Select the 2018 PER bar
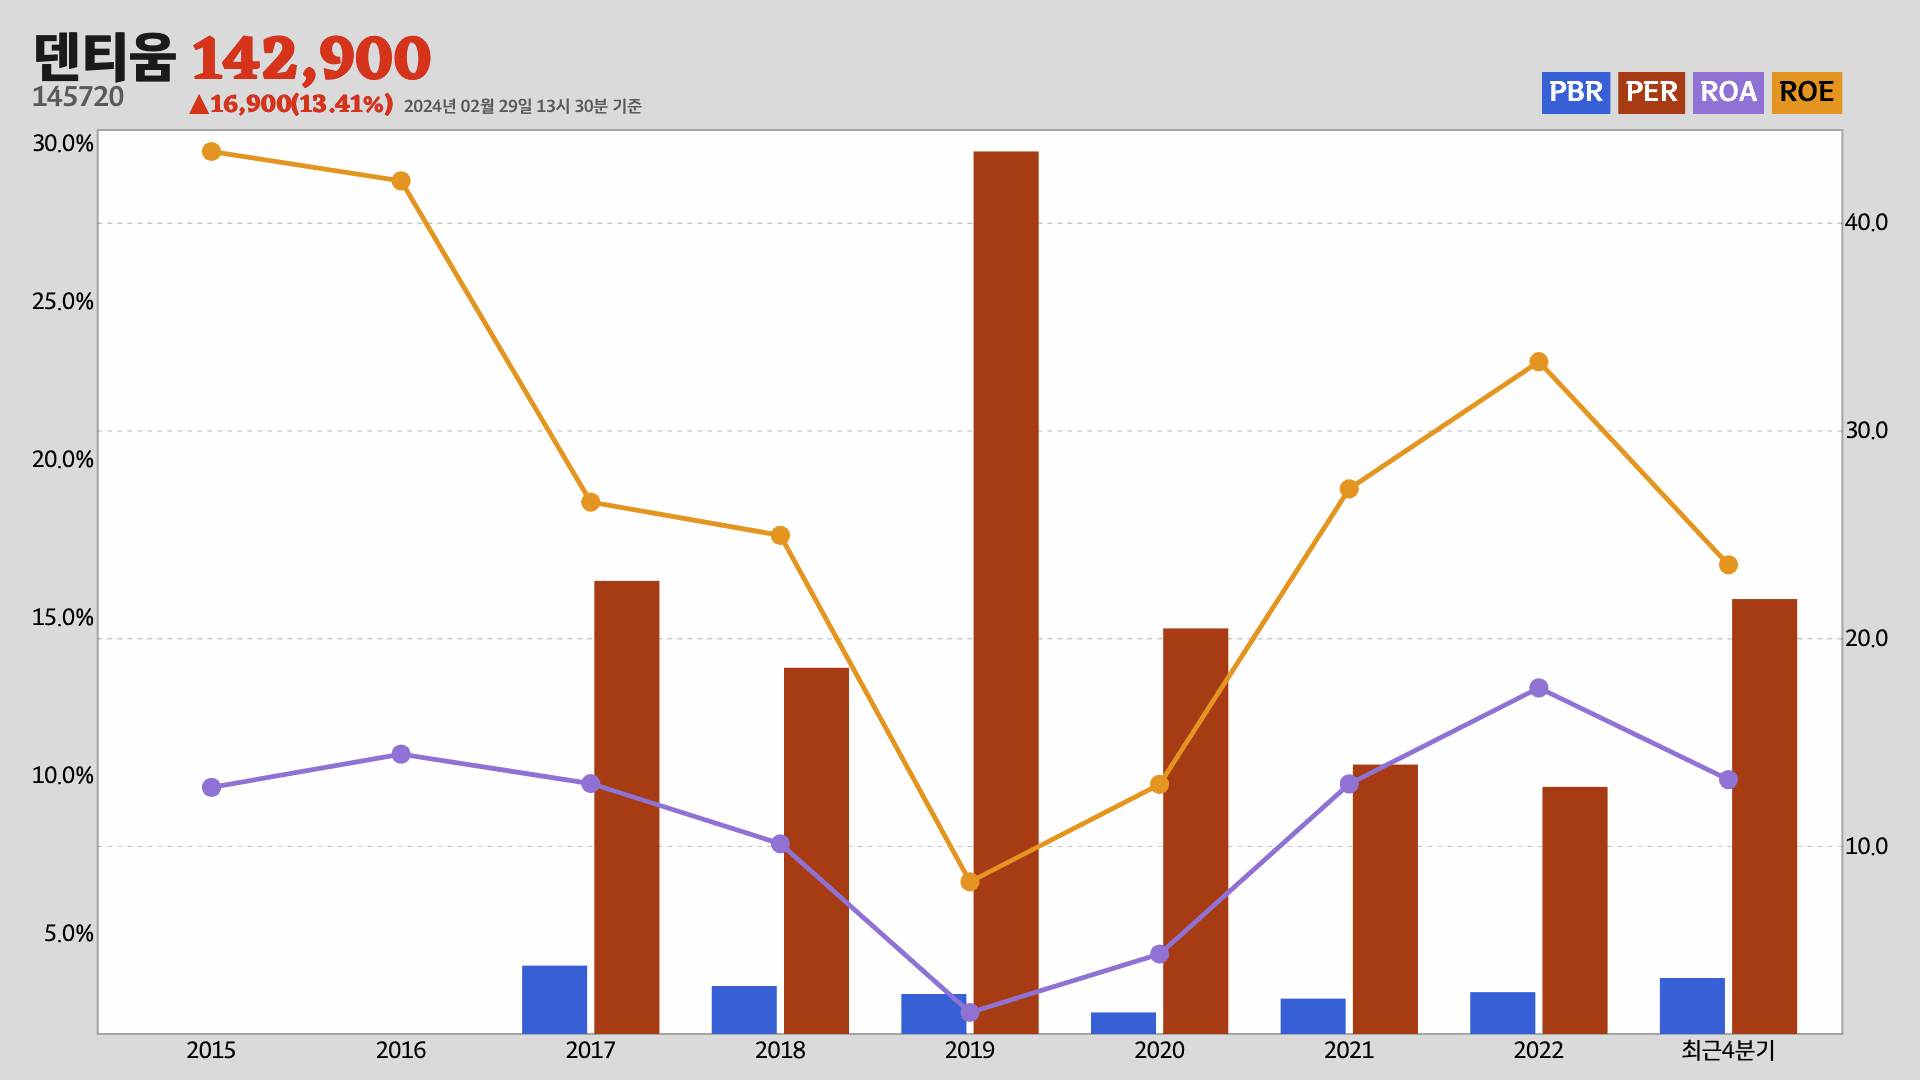Screen dimensions: 1920x1080 [x=816, y=851]
